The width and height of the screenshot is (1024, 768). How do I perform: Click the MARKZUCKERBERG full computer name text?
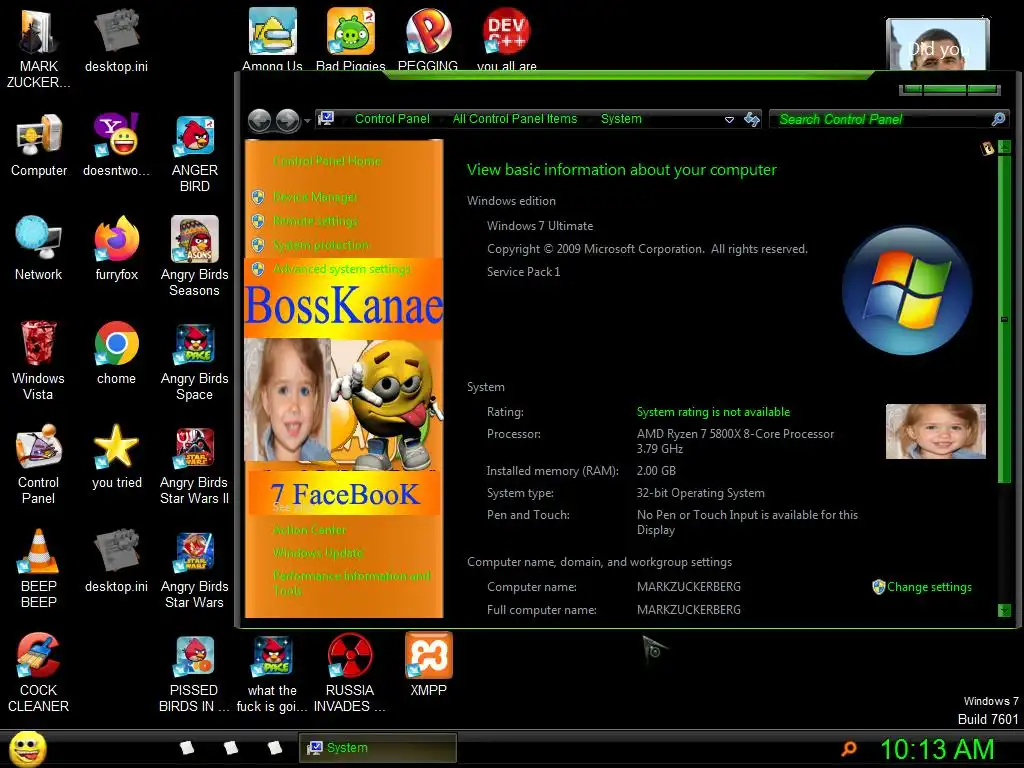click(688, 610)
